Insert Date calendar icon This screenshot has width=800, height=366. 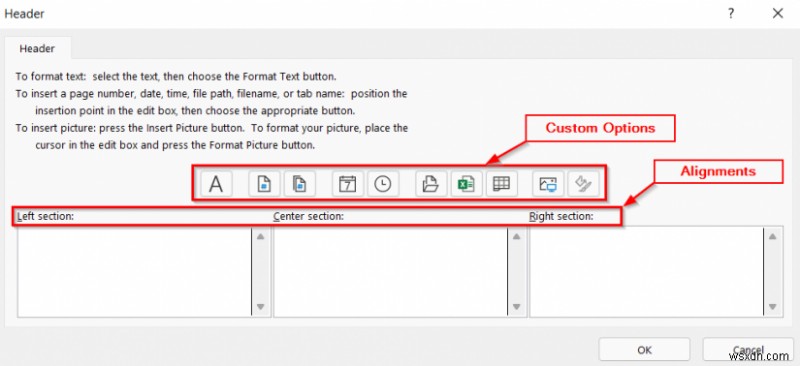coord(347,184)
